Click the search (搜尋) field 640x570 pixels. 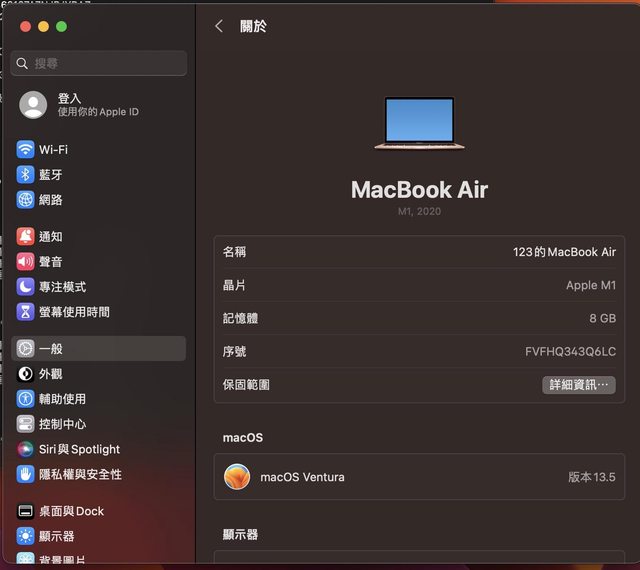point(100,63)
